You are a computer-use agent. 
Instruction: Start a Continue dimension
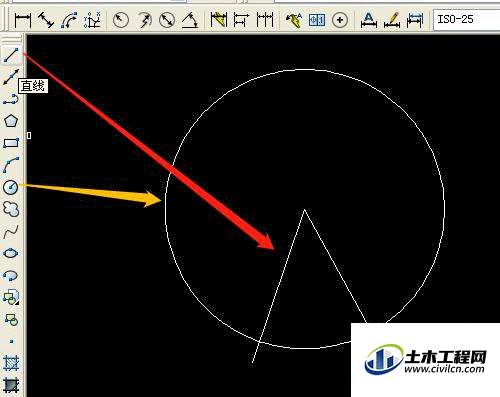pyautogui.click(x=265, y=20)
